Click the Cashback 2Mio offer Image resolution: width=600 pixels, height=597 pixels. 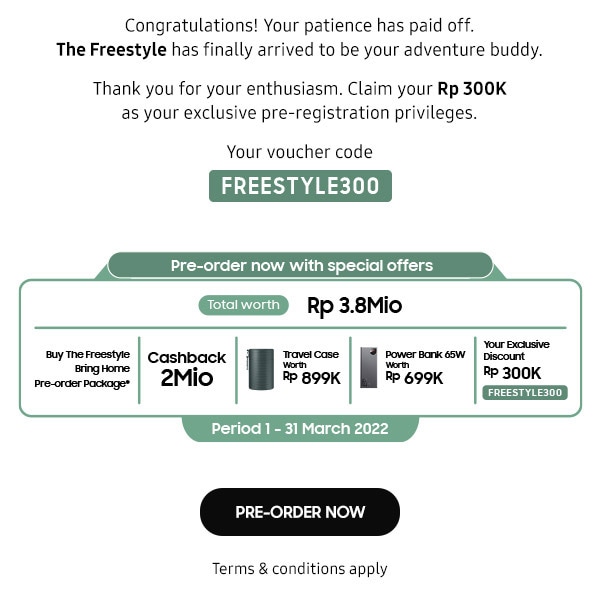coord(187,369)
